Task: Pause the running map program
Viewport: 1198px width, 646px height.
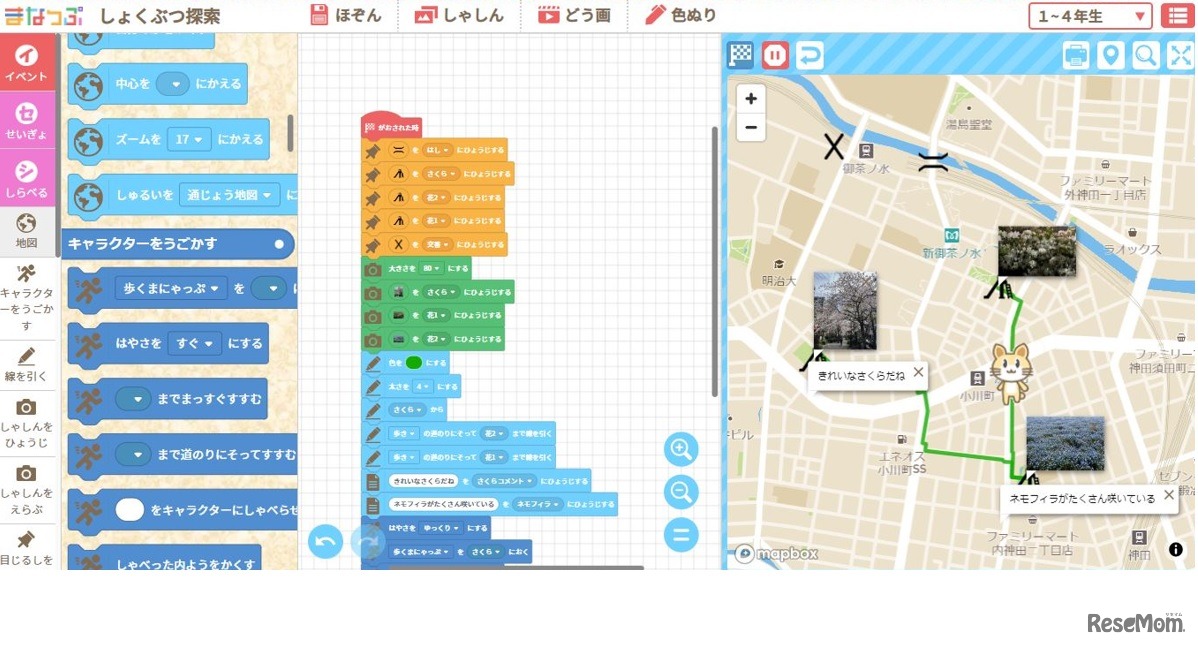Action: pyautogui.click(x=775, y=55)
